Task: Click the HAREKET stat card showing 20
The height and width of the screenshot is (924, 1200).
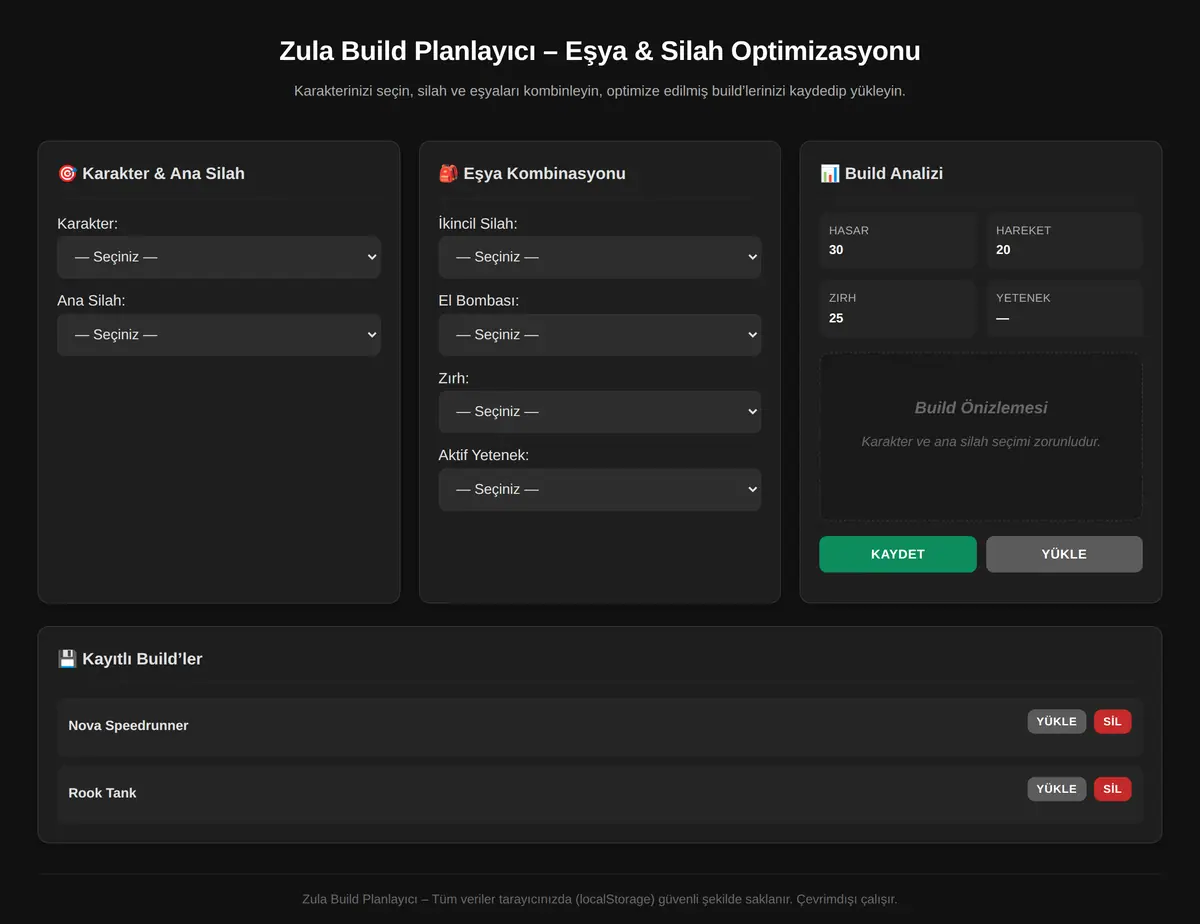Action: pos(1064,240)
